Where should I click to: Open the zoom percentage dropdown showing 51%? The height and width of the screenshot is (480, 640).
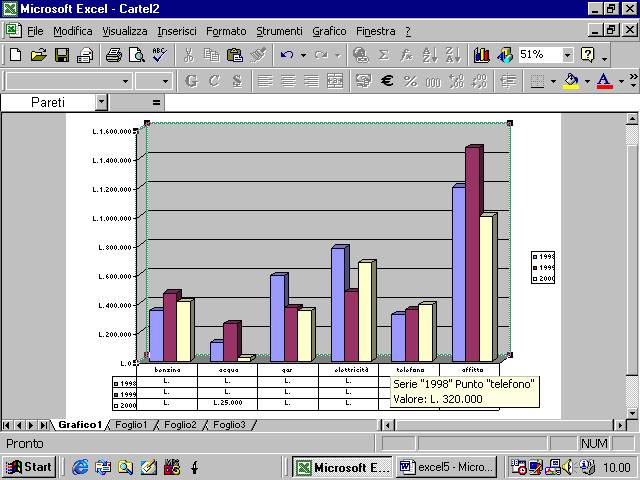568,55
